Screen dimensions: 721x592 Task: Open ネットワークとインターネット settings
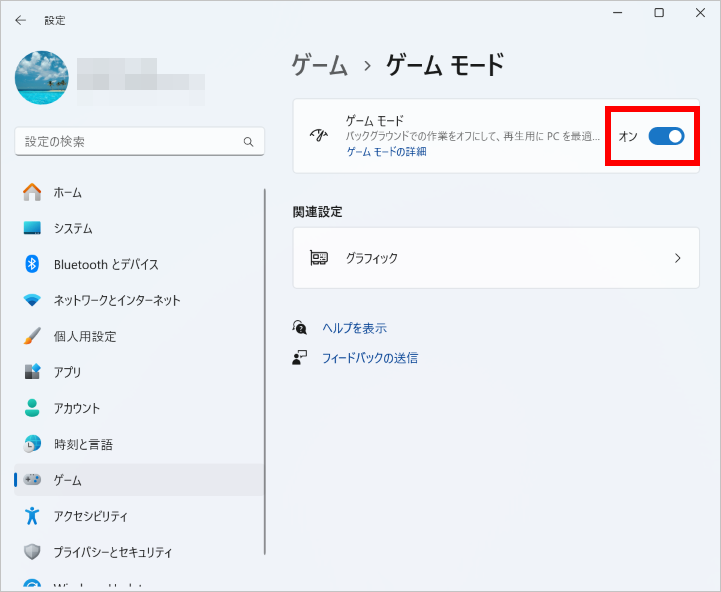click(x=139, y=300)
